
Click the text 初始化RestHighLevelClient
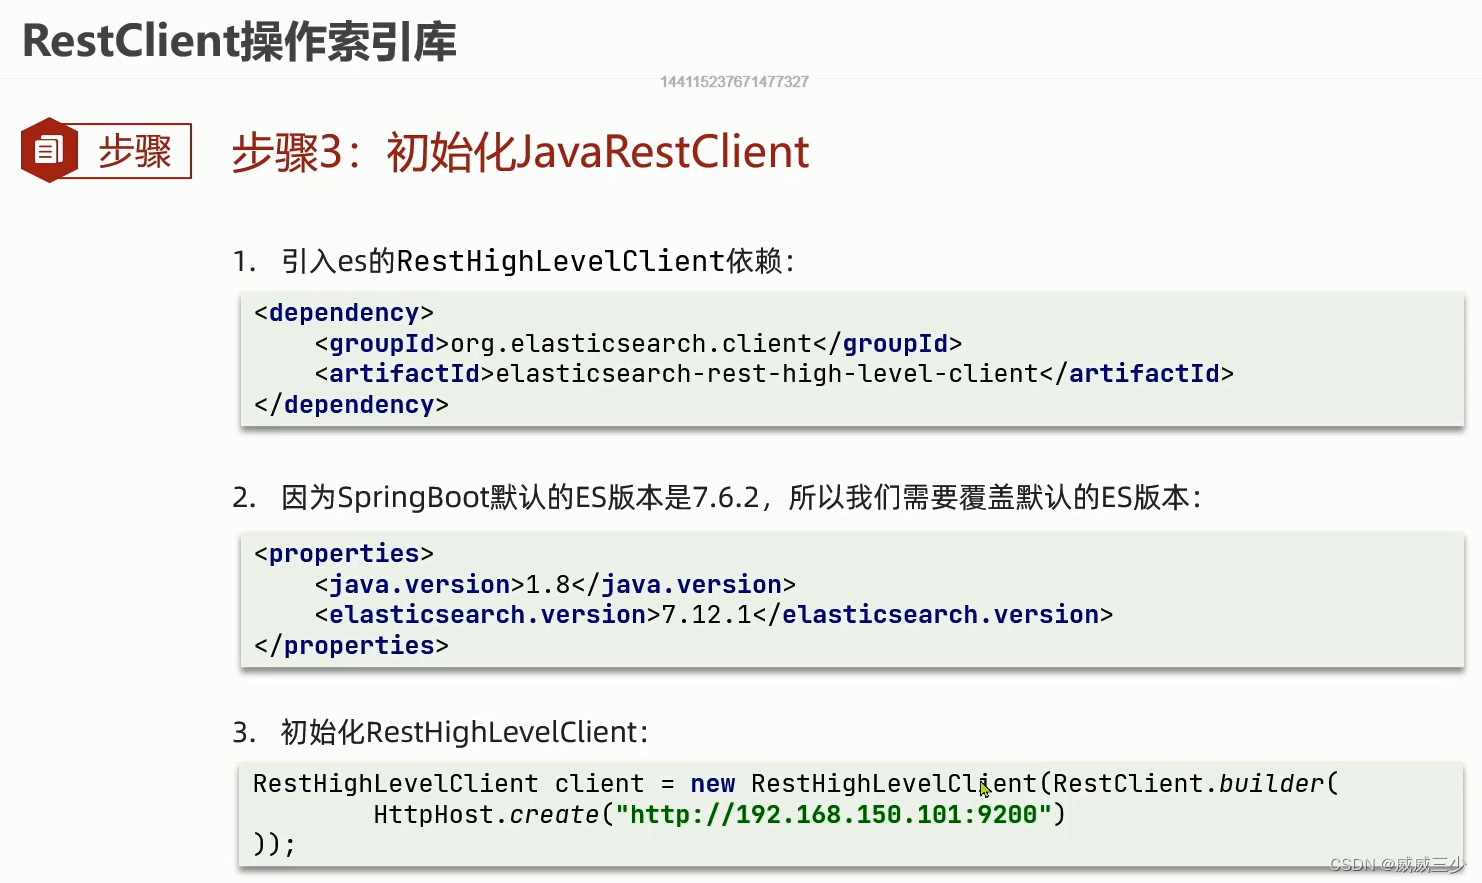coord(464,732)
